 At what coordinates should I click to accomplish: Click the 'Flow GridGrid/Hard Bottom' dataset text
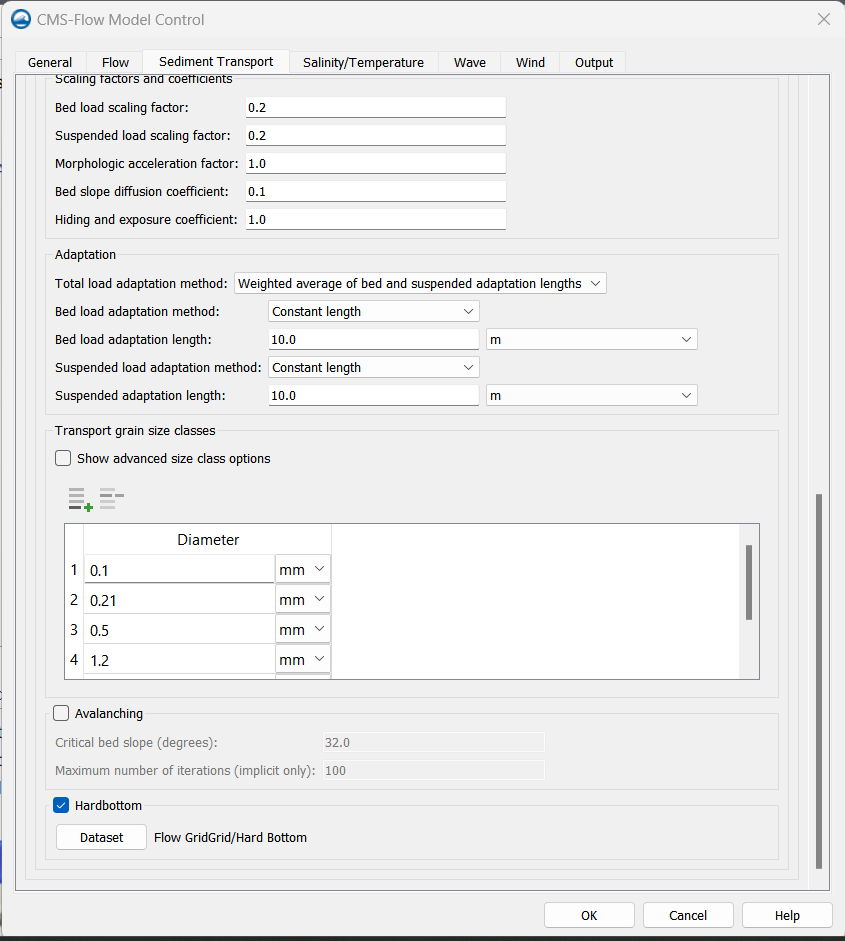[230, 837]
